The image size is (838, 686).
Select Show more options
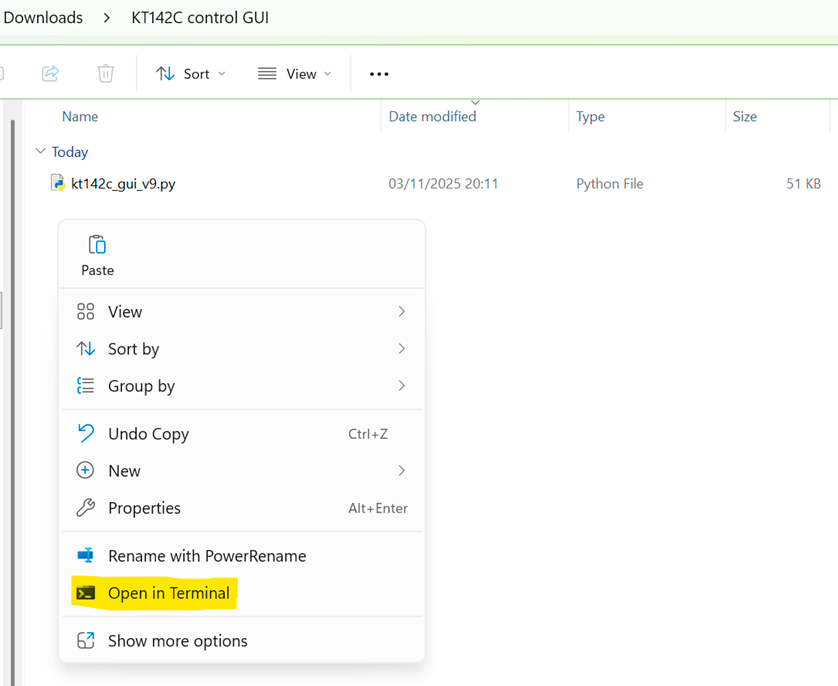pyautogui.click(x=177, y=641)
